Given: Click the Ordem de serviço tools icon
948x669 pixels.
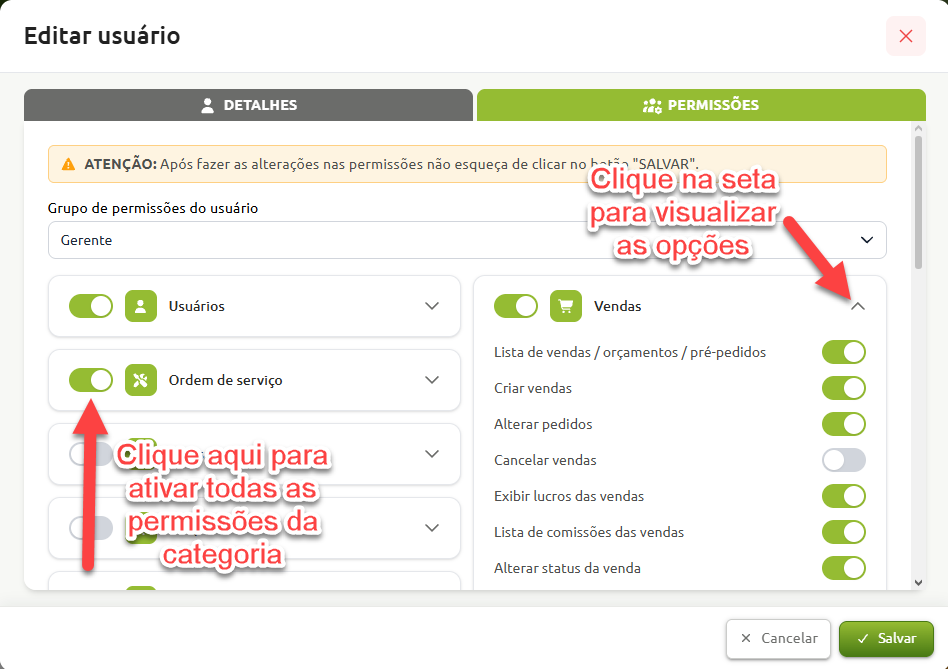Looking at the screenshot, I should click(x=141, y=380).
